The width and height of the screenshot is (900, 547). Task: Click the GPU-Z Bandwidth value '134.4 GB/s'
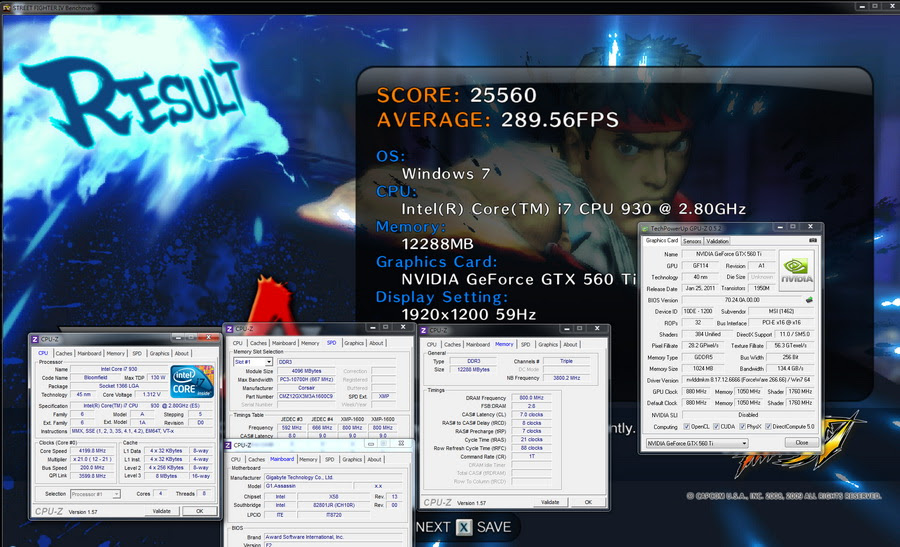pyautogui.click(x=791, y=368)
